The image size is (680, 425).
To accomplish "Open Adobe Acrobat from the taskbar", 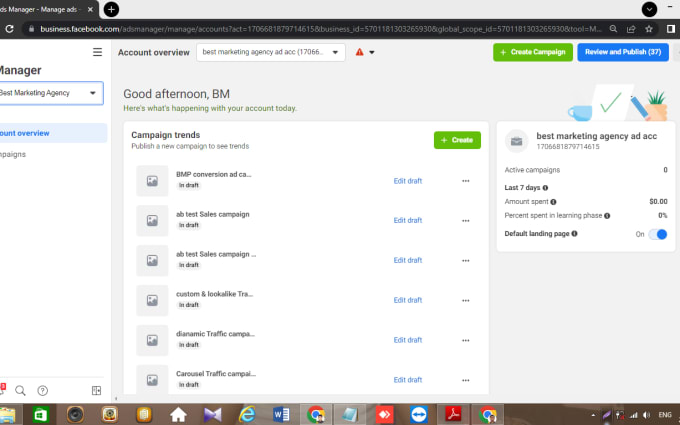I will 453,415.
